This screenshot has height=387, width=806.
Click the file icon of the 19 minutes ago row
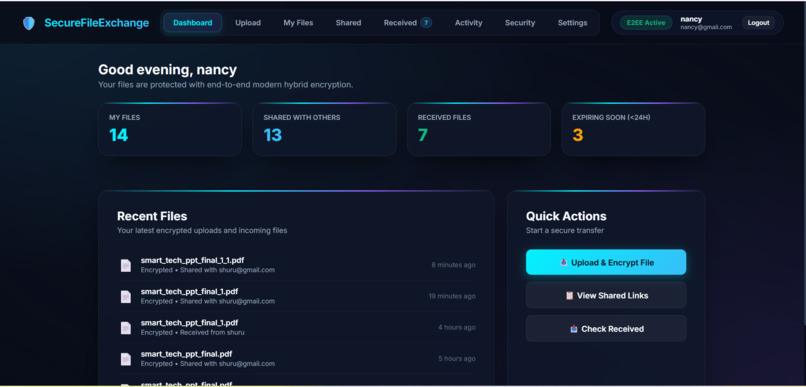(126, 297)
